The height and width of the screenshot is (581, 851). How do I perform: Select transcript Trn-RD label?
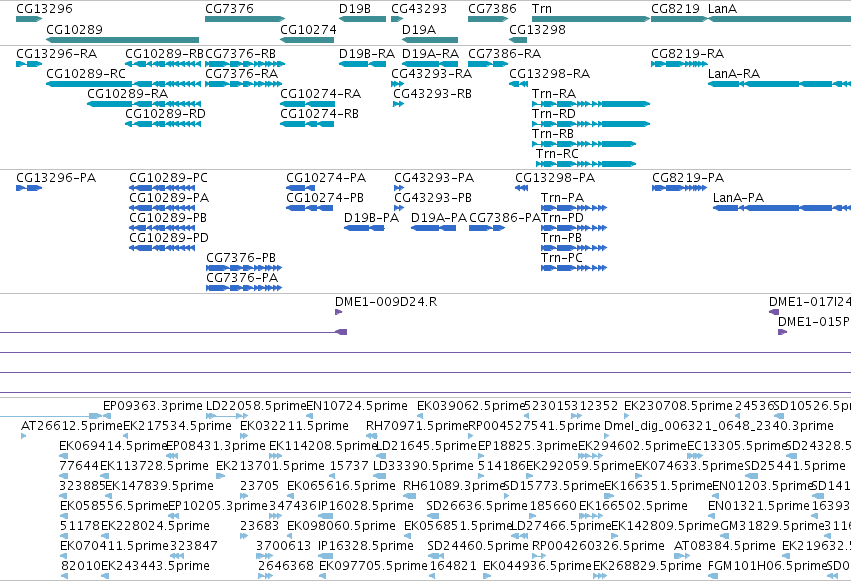pyautogui.click(x=554, y=114)
